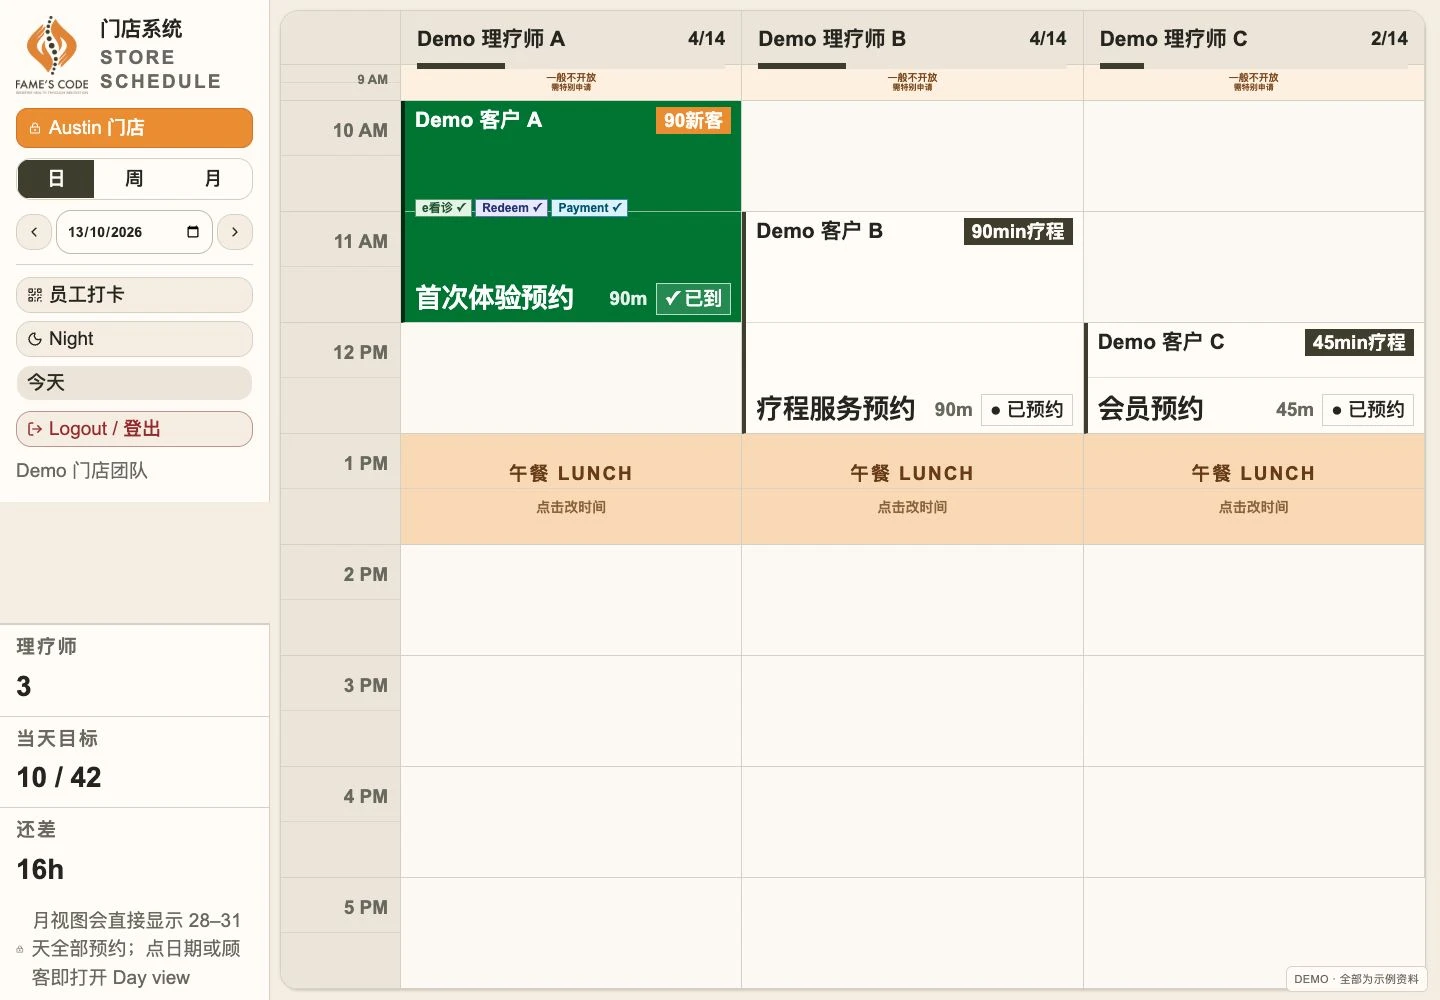Select the Demo 理疗师 A column header

coord(571,39)
